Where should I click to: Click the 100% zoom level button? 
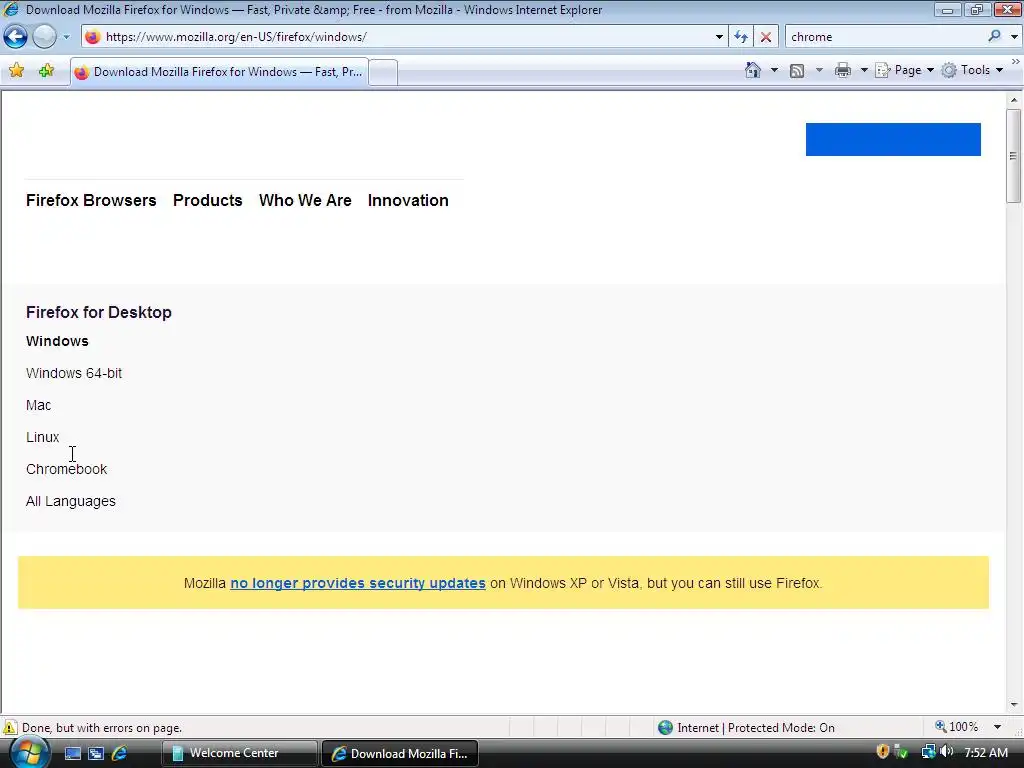(x=957, y=727)
